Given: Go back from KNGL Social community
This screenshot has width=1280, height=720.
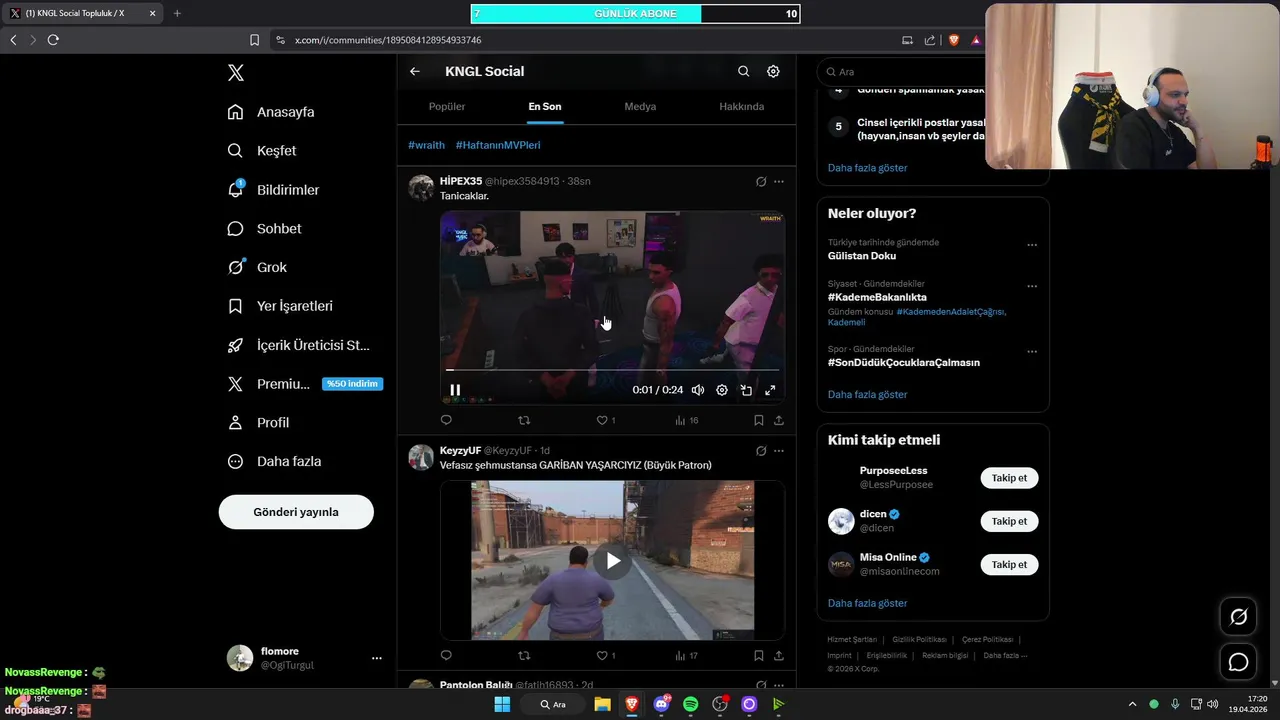Looking at the screenshot, I should (x=415, y=71).
